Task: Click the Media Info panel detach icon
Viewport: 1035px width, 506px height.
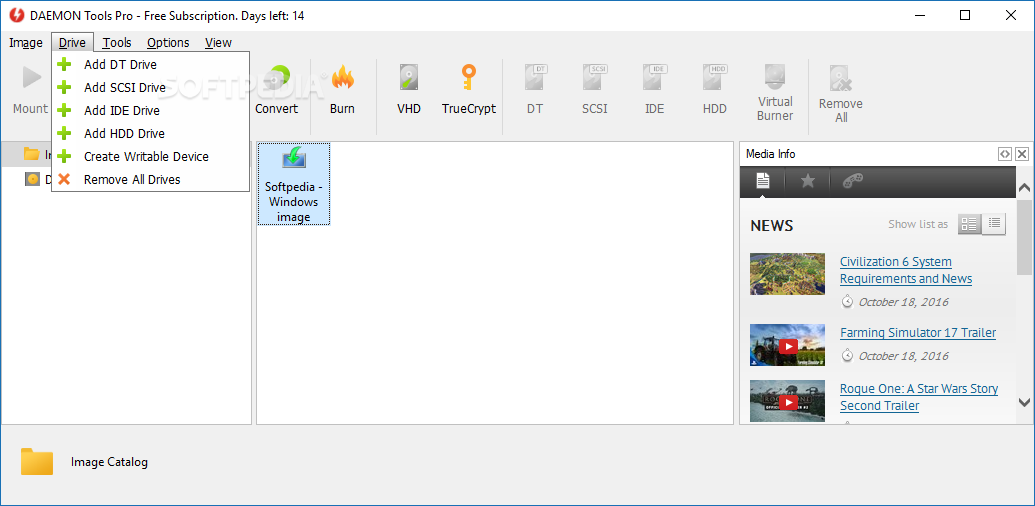Action: (x=1004, y=154)
